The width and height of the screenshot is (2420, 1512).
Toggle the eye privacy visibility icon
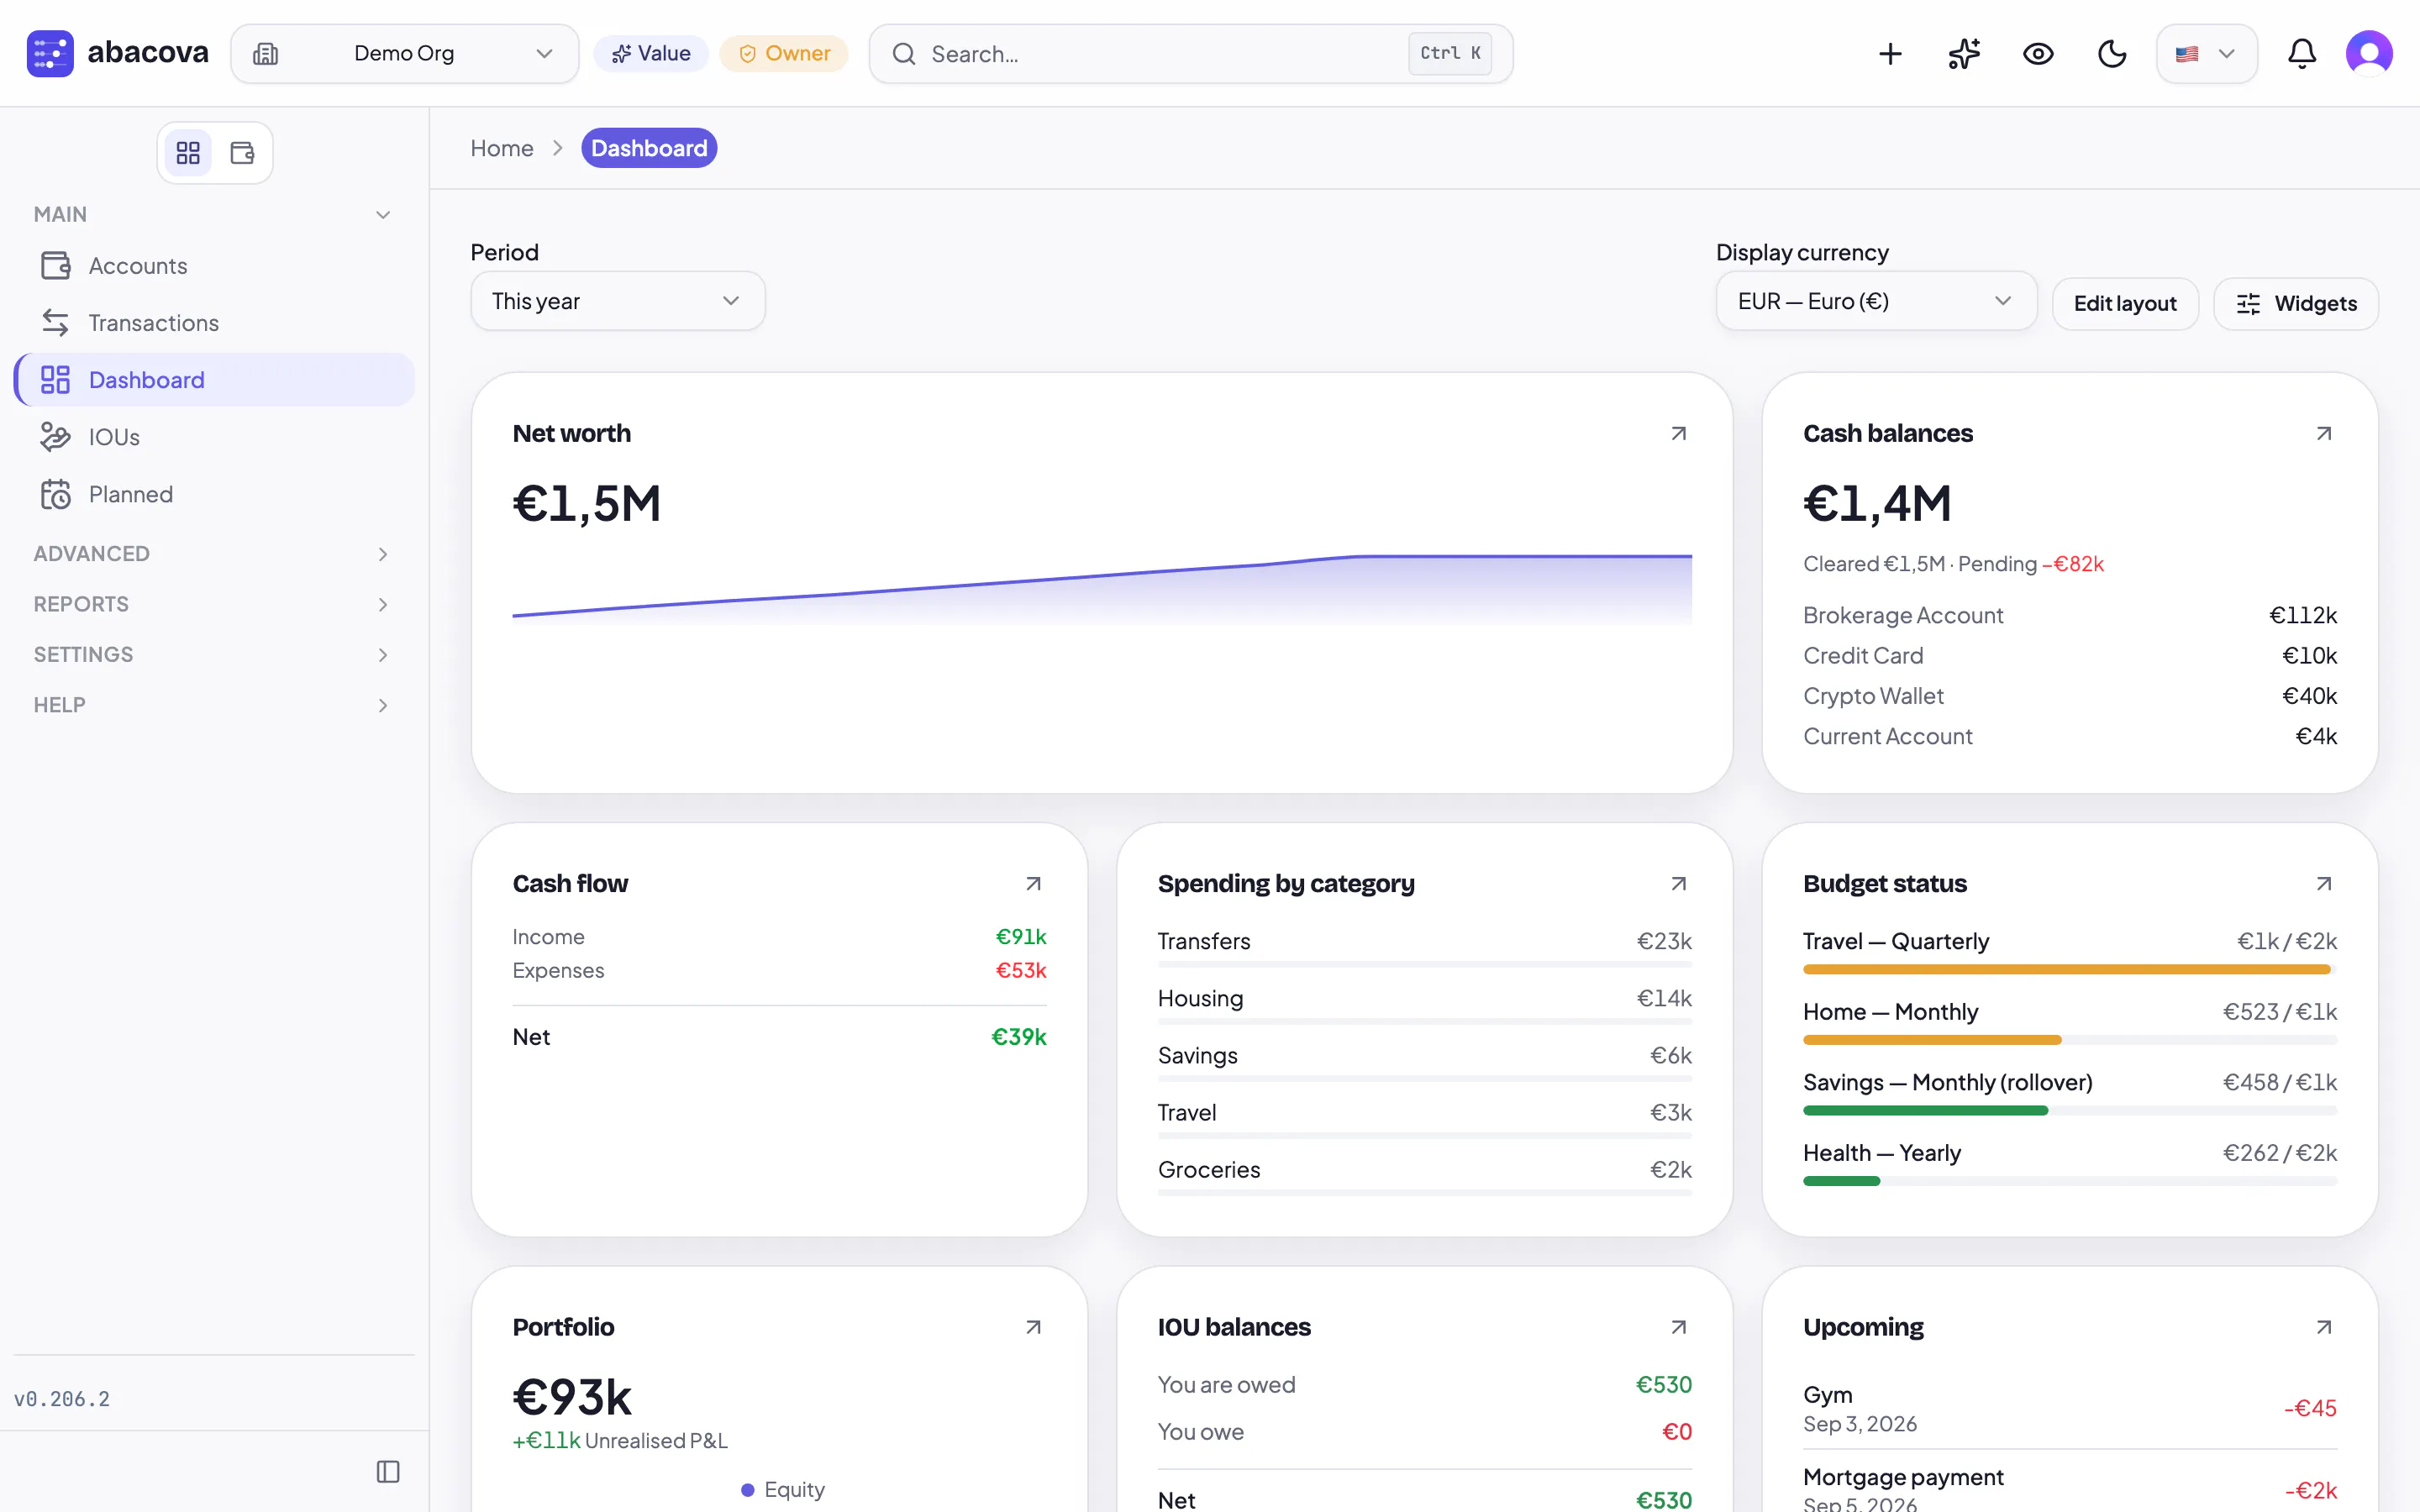click(x=2038, y=54)
